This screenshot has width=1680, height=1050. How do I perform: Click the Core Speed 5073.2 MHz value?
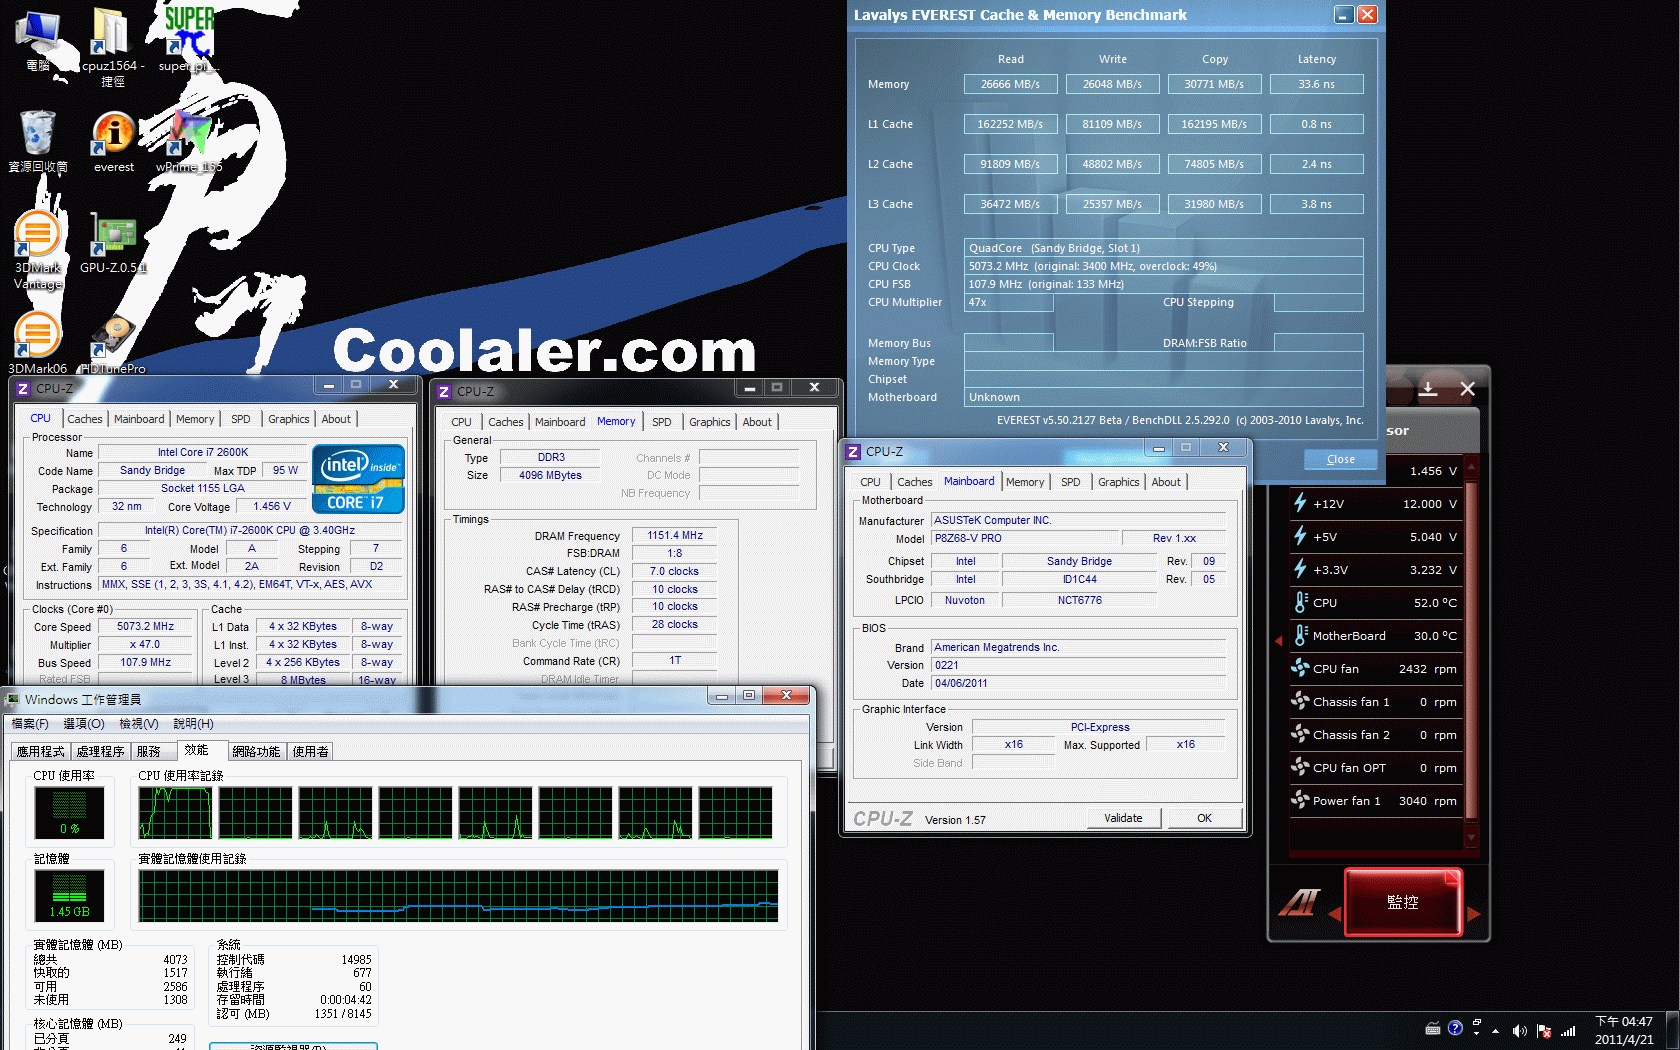[x=145, y=626]
